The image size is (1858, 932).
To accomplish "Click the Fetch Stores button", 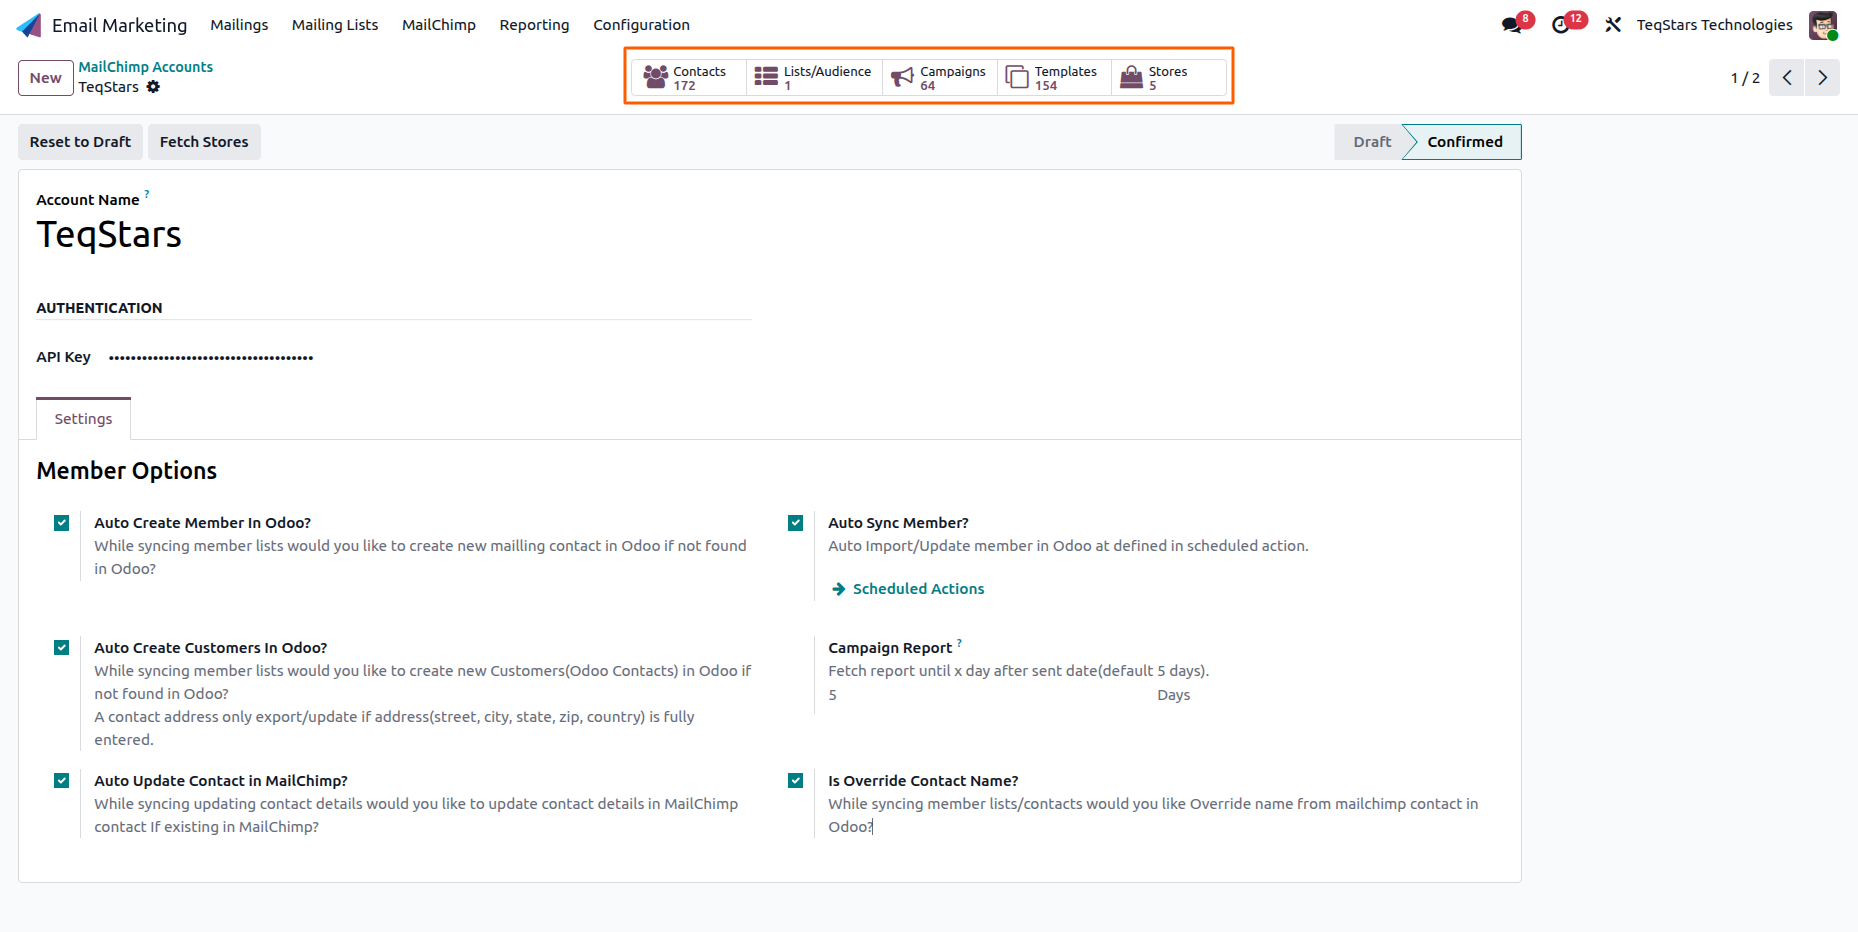I will pyautogui.click(x=204, y=142).
